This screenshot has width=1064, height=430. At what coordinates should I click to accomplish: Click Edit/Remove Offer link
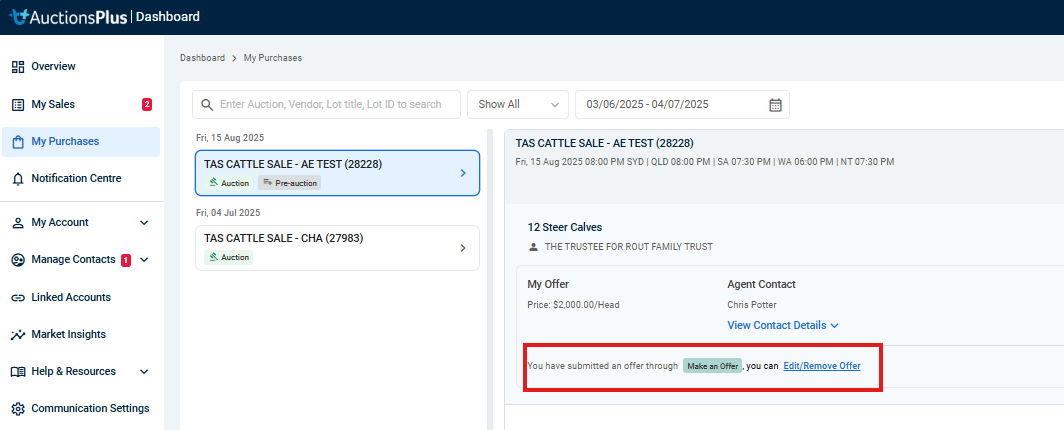click(822, 366)
